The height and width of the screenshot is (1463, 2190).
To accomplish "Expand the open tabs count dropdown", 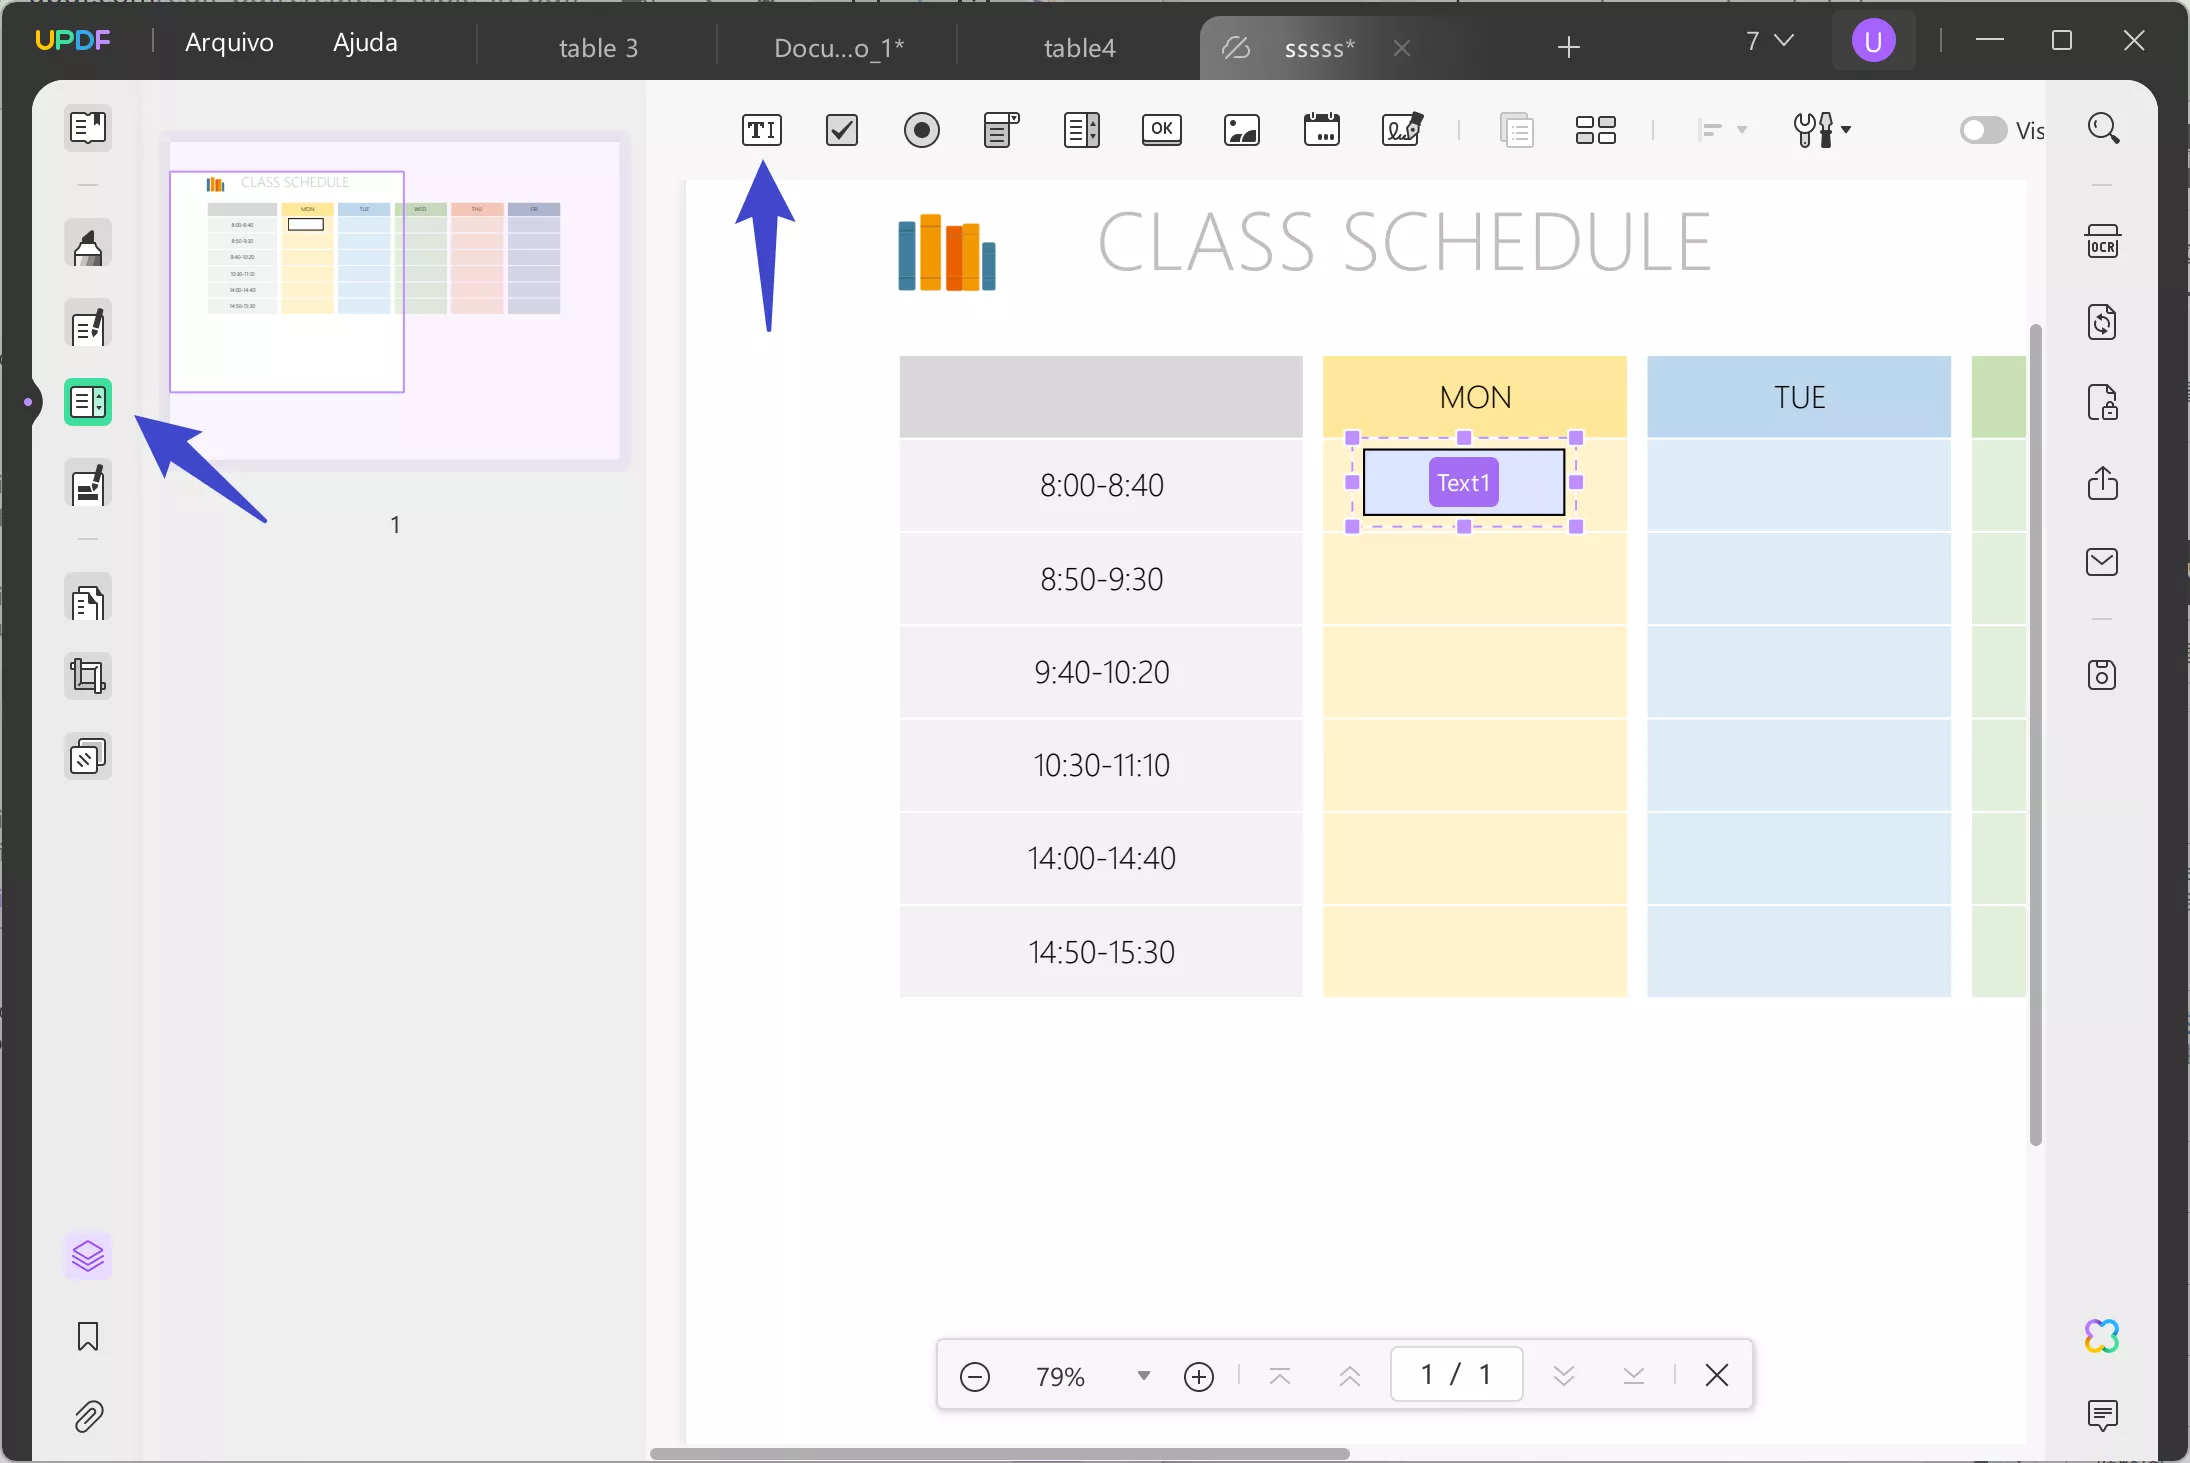I will [1769, 41].
